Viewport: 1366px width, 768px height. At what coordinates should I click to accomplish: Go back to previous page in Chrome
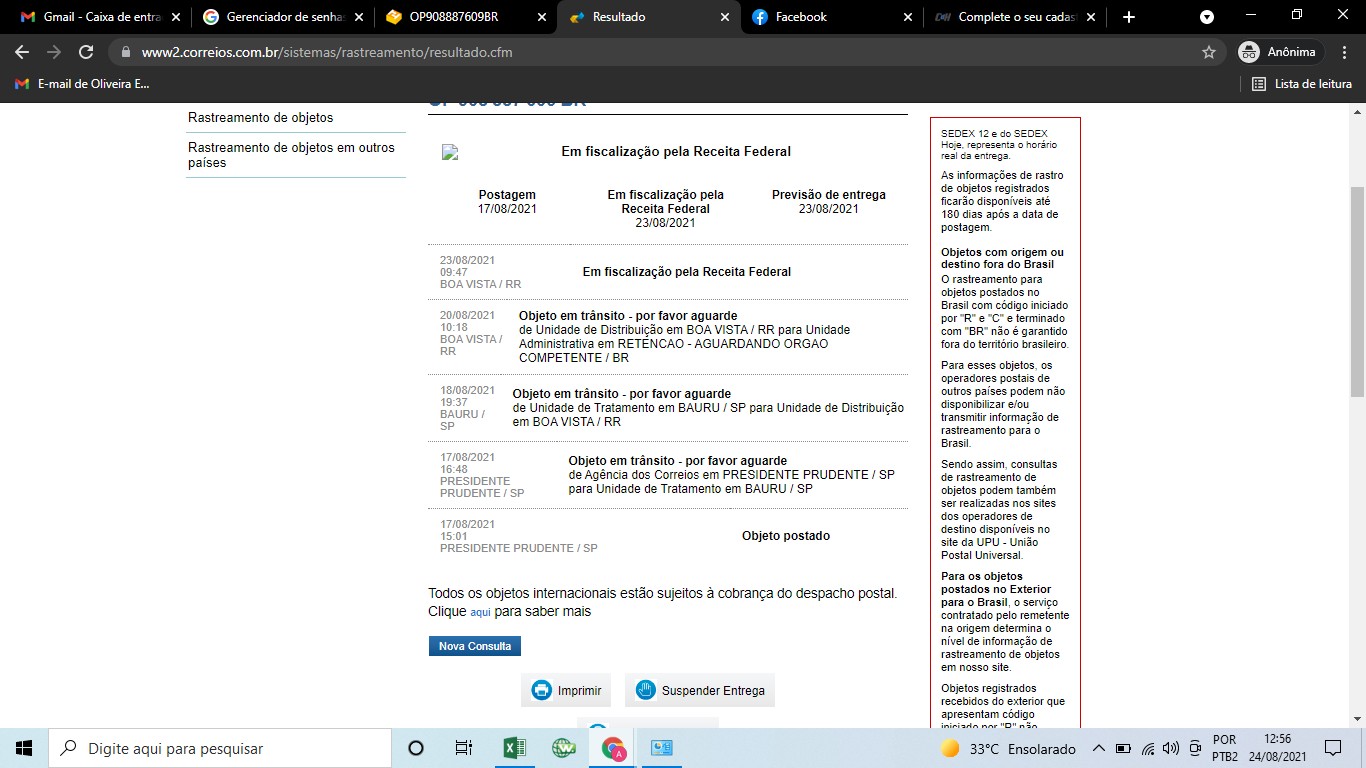(22, 52)
